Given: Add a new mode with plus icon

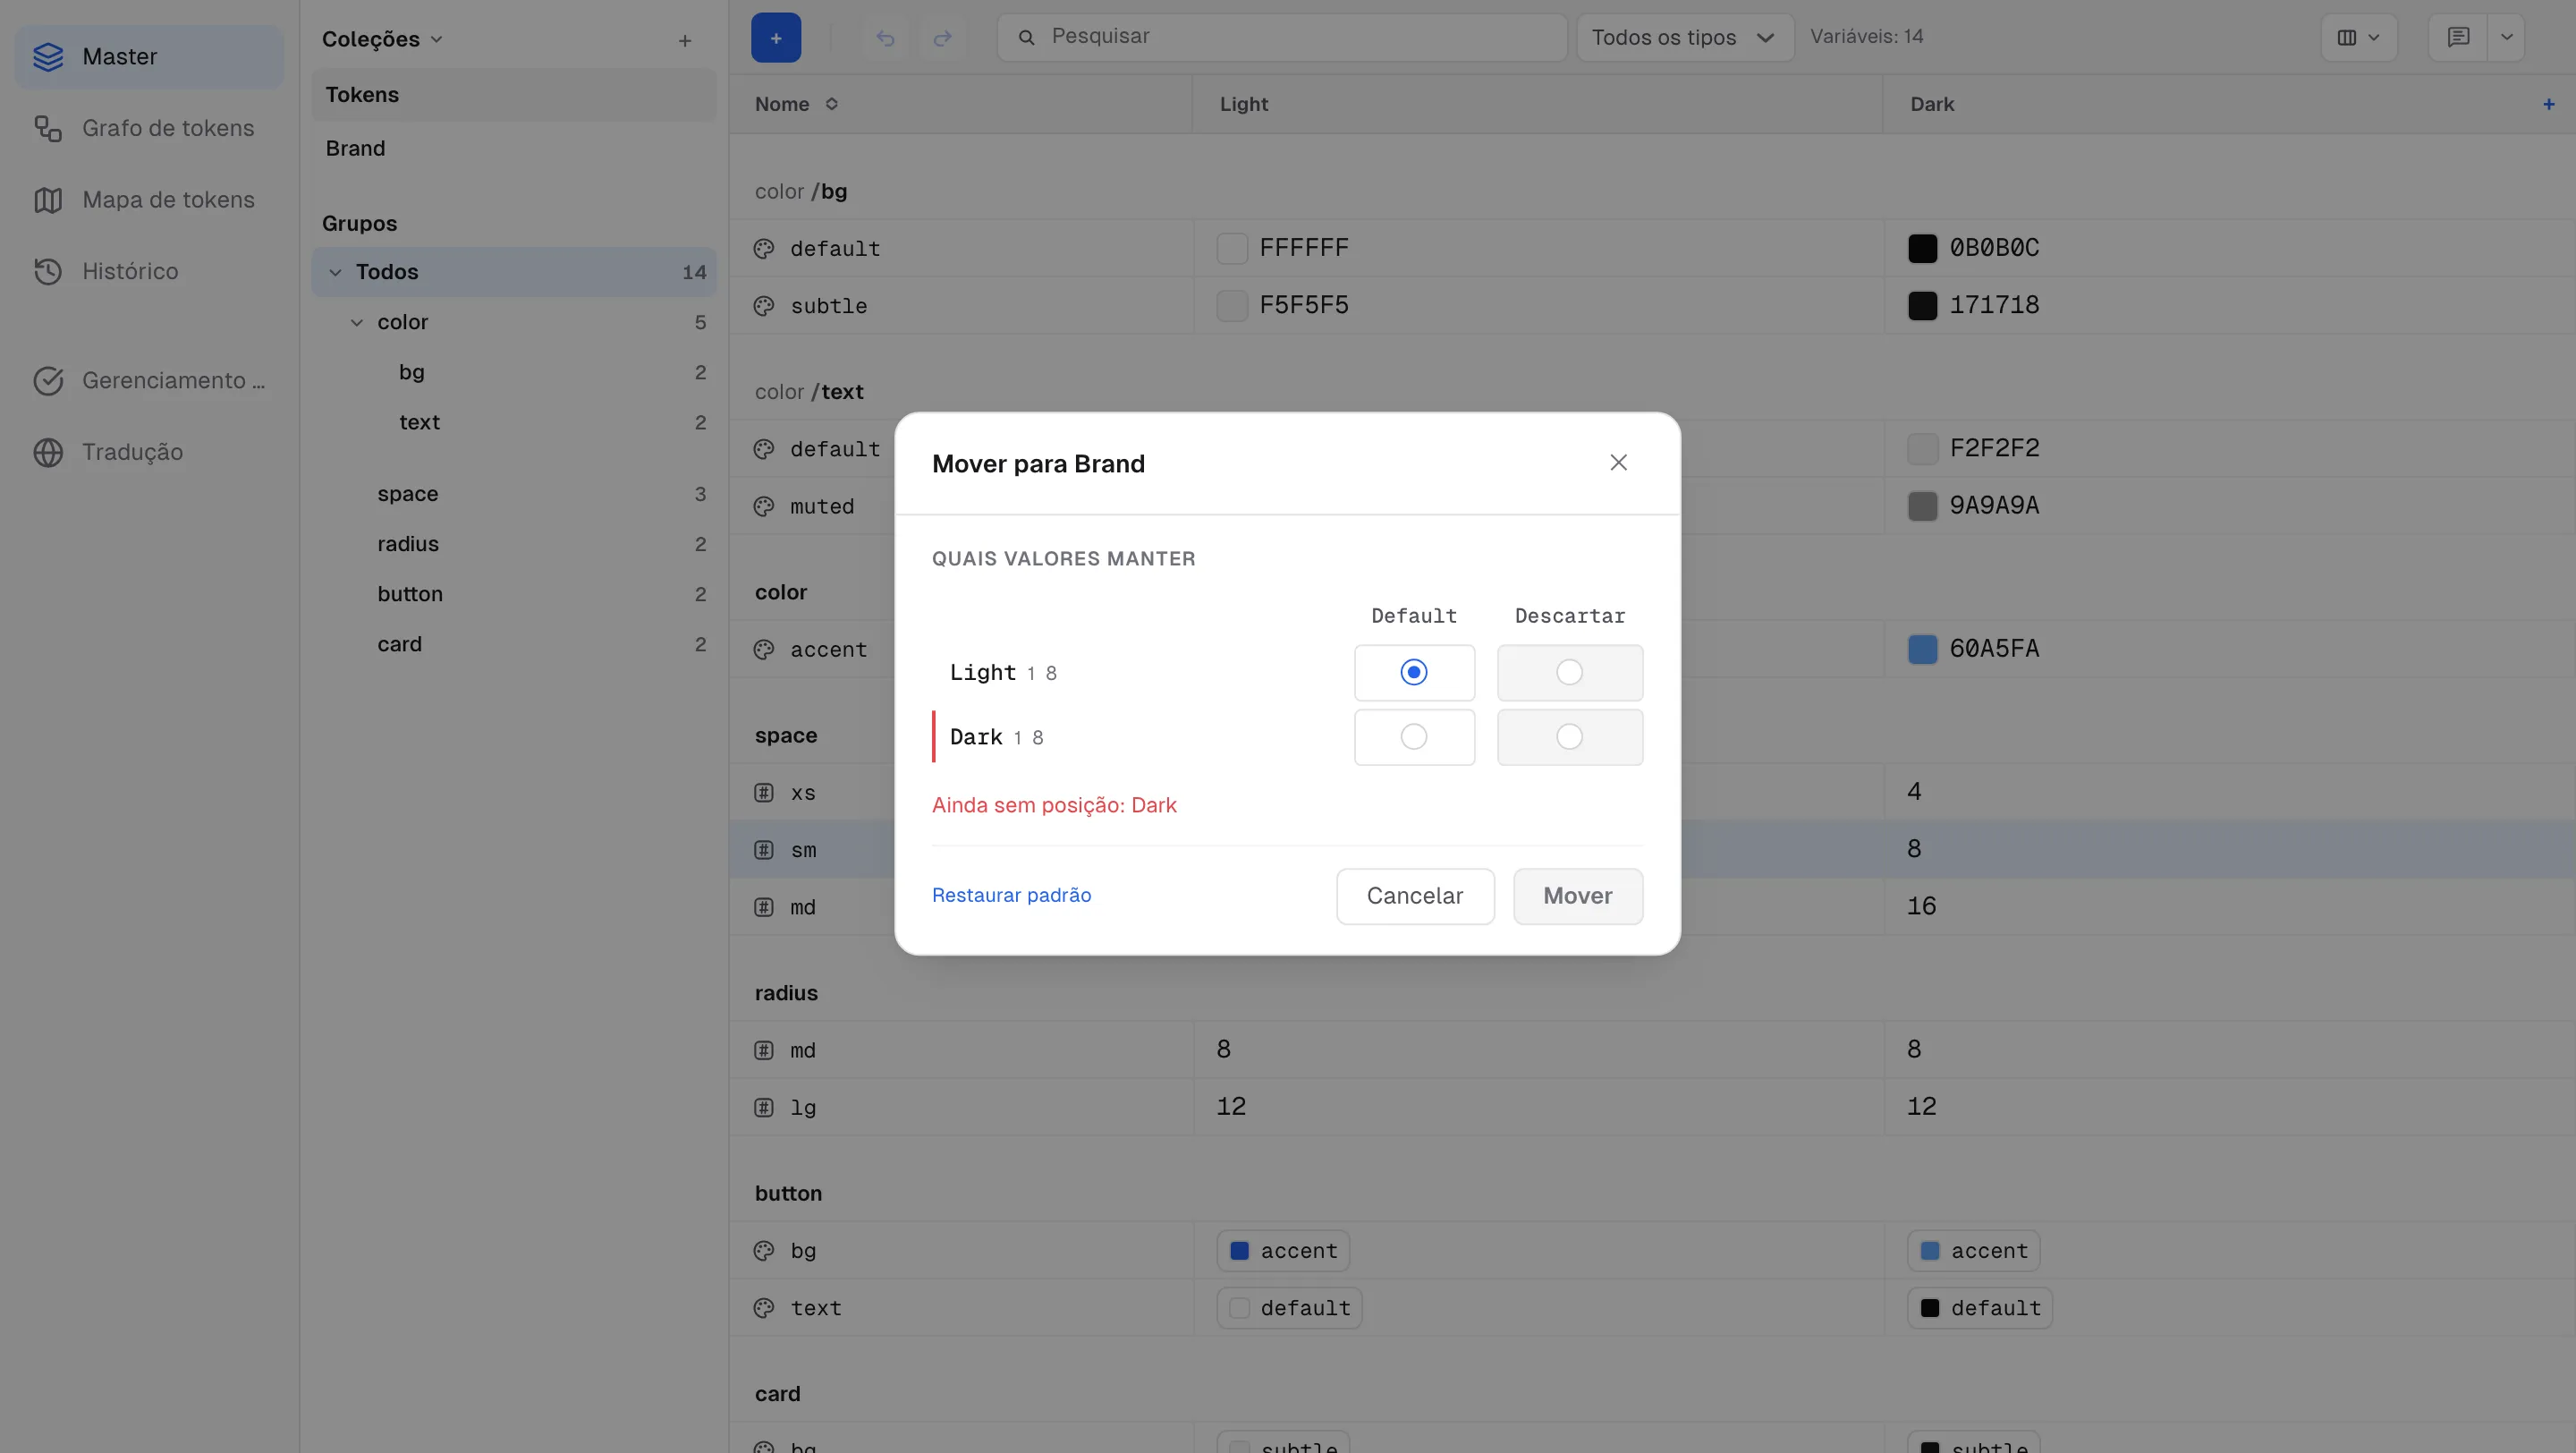Looking at the screenshot, I should coord(2549,104).
